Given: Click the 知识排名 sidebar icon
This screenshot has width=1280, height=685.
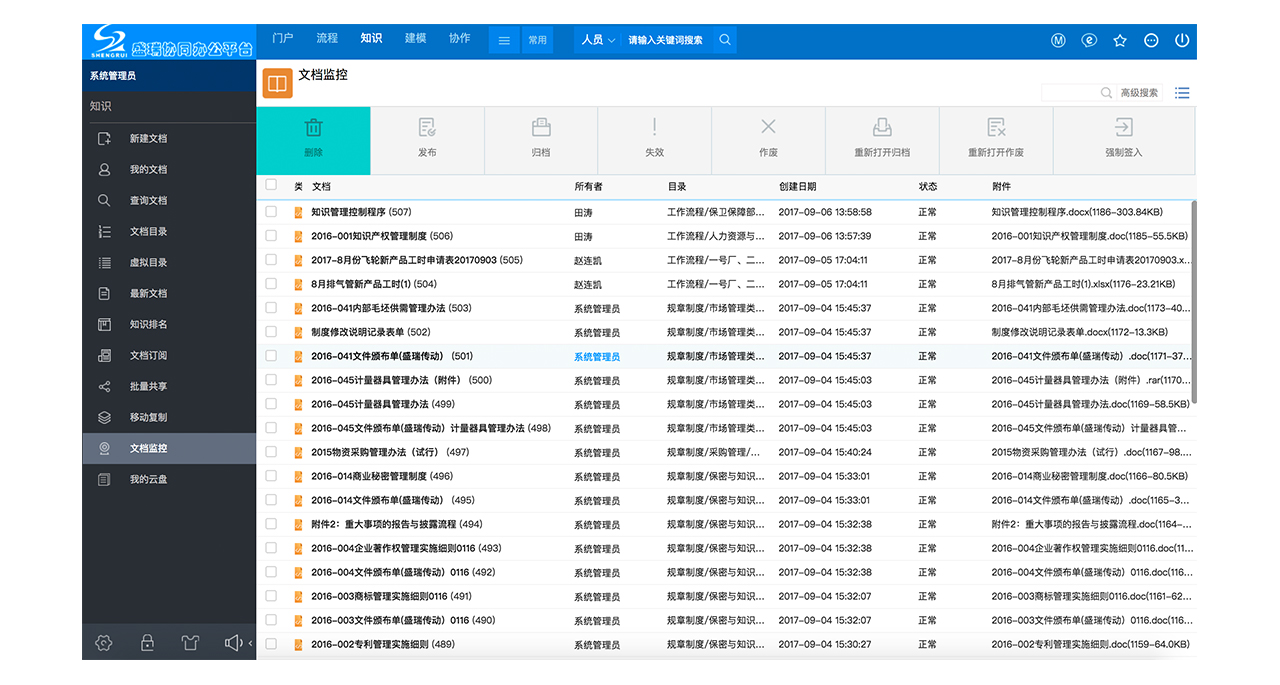Looking at the screenshot, I should [x=104, y=325].
